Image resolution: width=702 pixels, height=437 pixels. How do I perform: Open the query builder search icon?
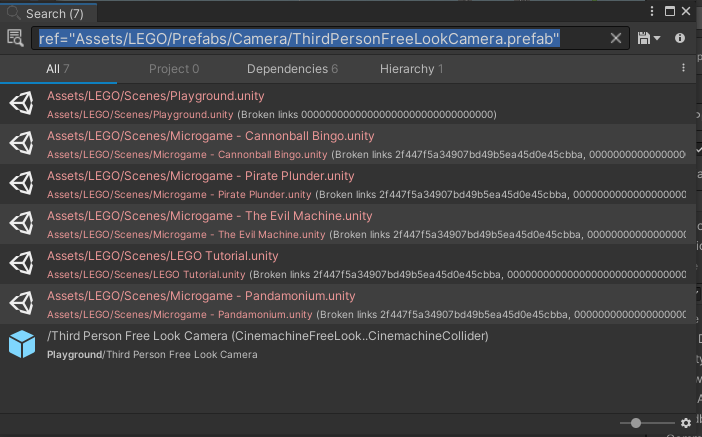coord(15,38)
